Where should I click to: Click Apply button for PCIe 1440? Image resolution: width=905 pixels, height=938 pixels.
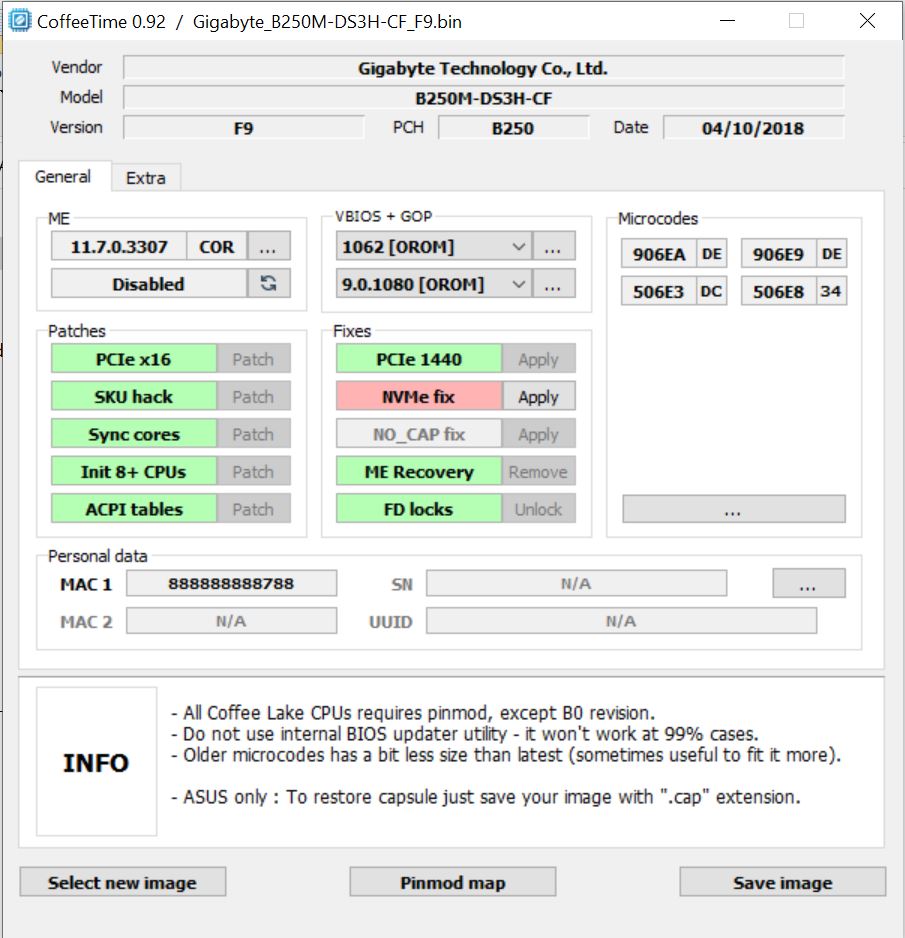pos(539,359)
